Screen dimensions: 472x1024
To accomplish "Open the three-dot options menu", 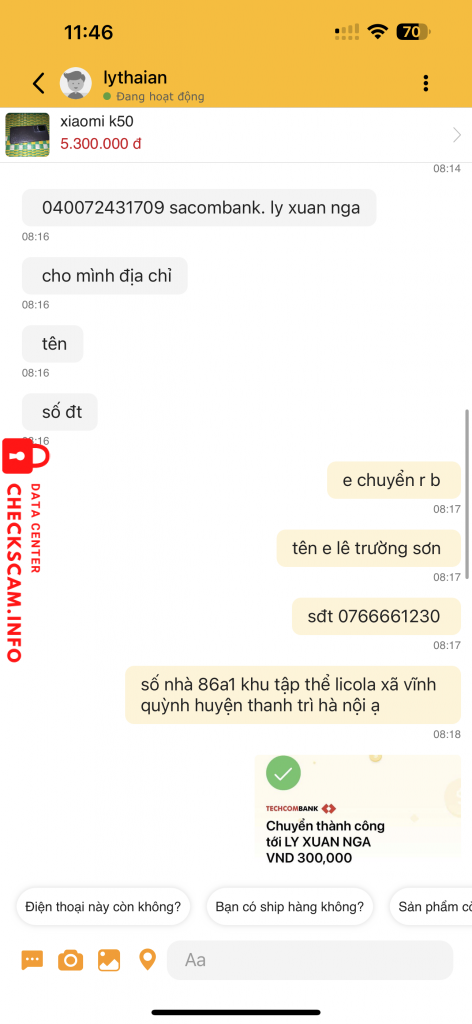I will click(x=426, y=83).
